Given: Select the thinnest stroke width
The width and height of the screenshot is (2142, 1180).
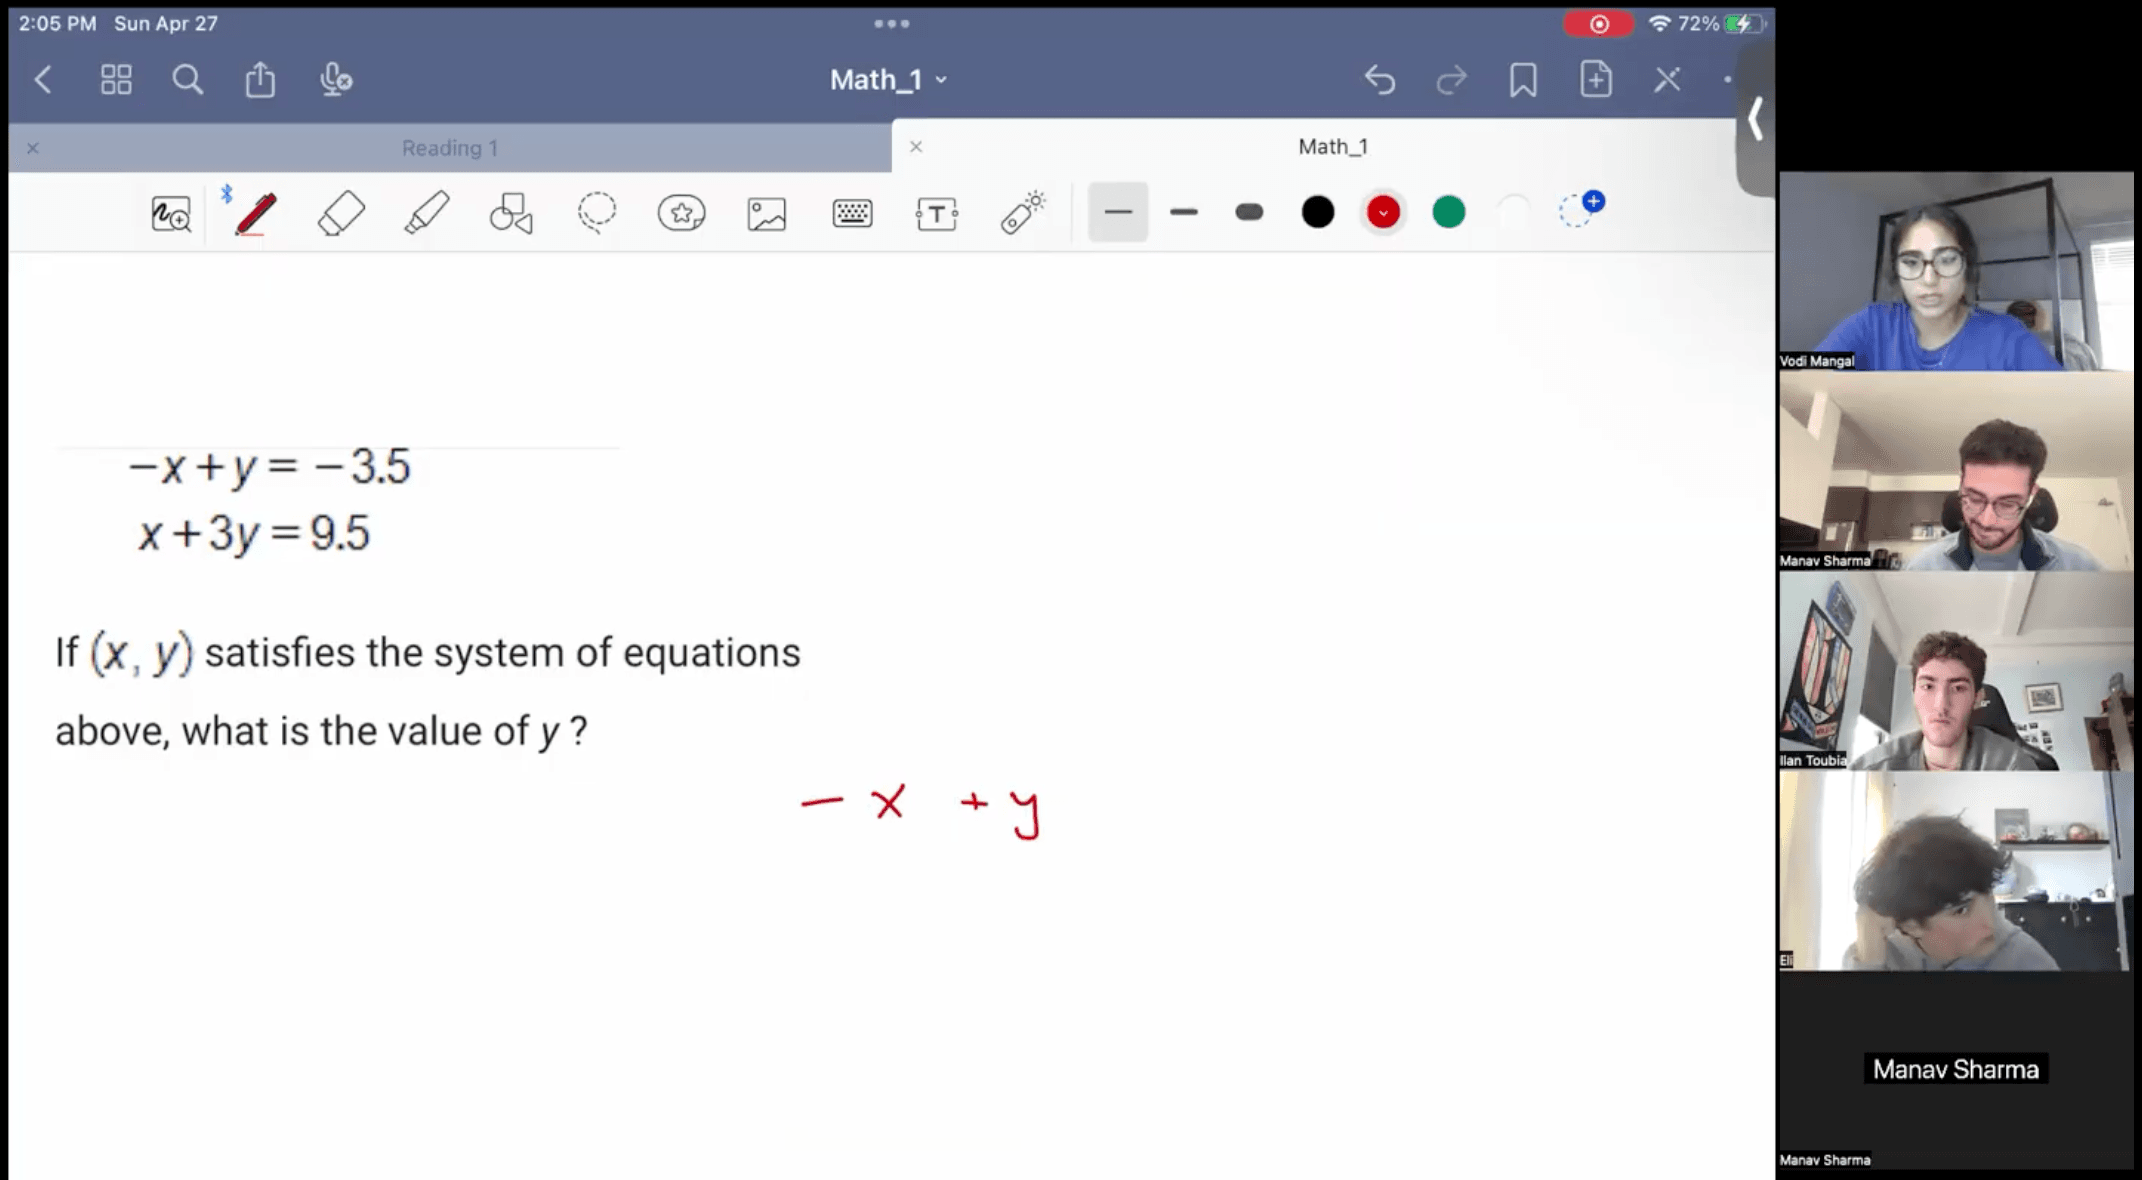Looking at the screenshot, I should [1118, 212].
